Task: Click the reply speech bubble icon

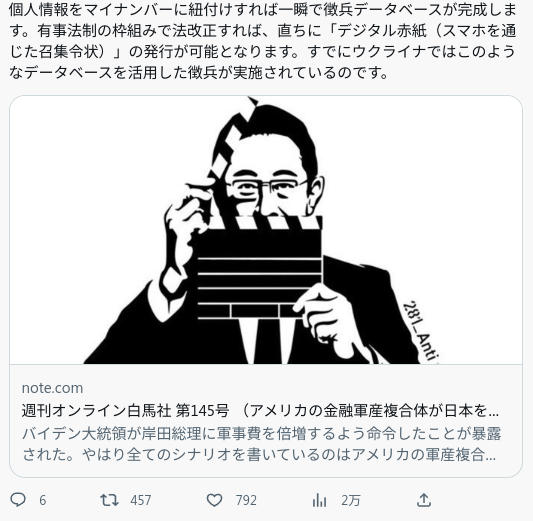Action: pos(18,500)
